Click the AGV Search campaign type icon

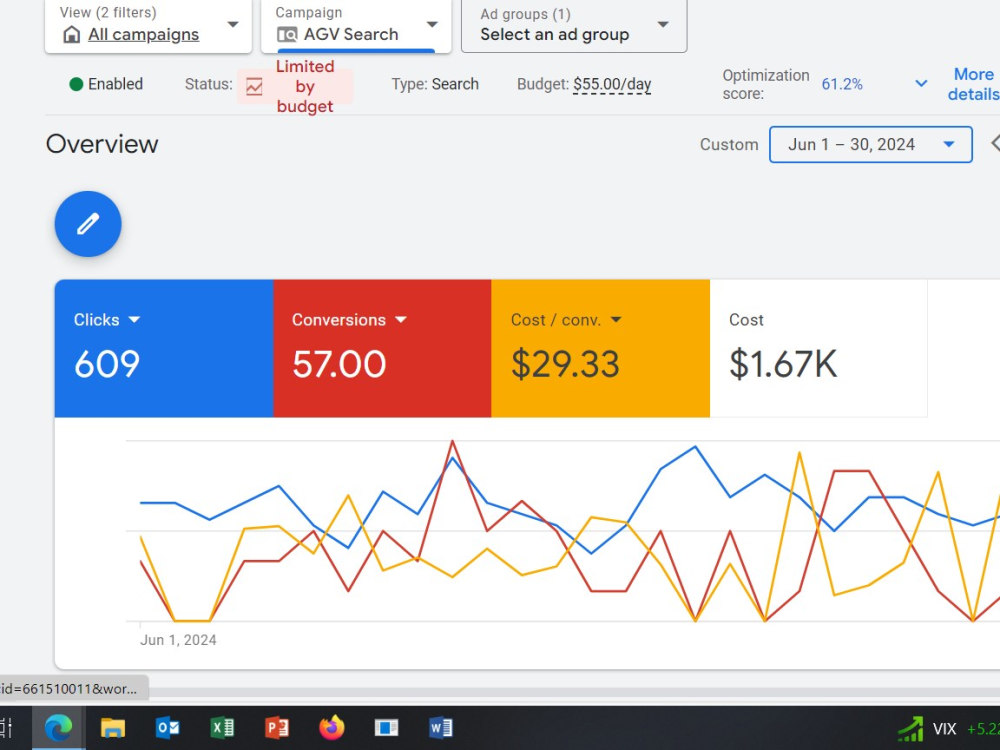coord(287,34)
